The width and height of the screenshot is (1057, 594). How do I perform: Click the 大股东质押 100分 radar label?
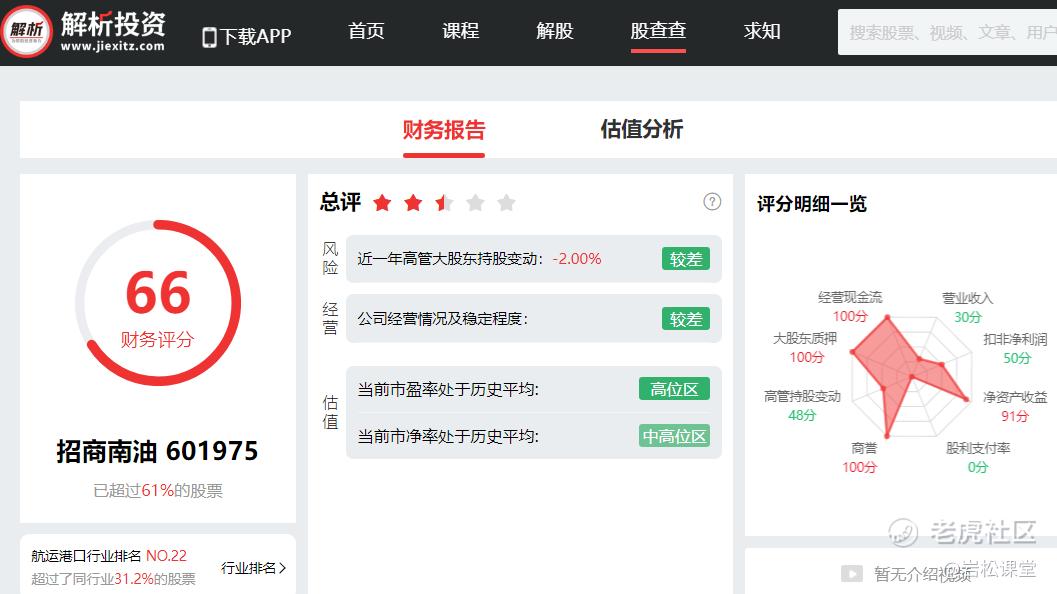pyautogui.click(x=805, y=348)
